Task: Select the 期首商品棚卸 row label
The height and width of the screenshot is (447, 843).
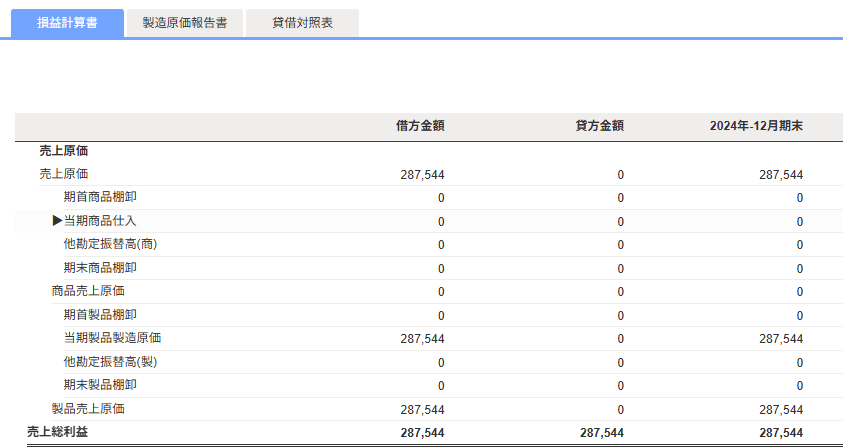Action: pos(100,197)
